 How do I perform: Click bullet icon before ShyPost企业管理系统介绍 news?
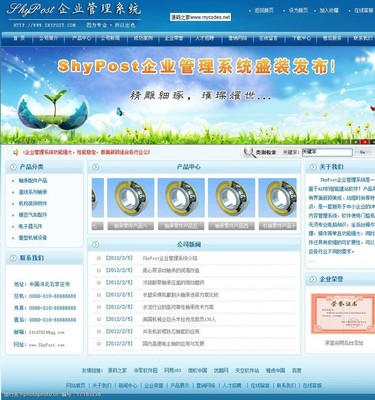tap(99, 258)
